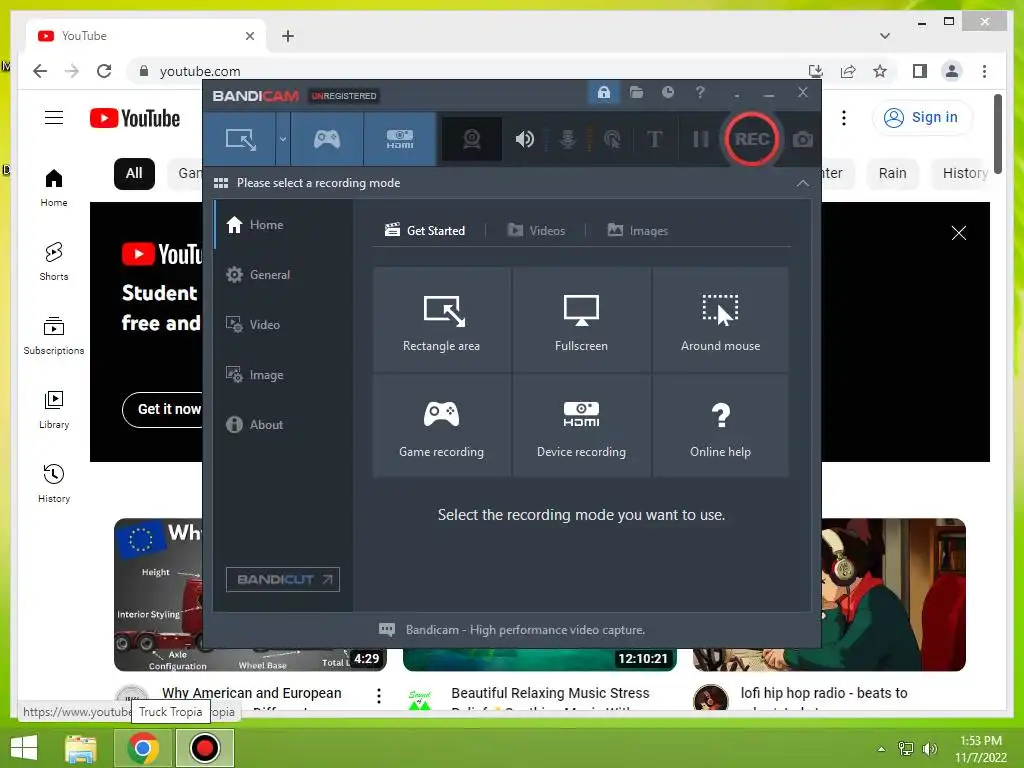This screenshot has width=1024, height=768.
Task: Take a screenshot with camera icon
Action: coord(803,139)
